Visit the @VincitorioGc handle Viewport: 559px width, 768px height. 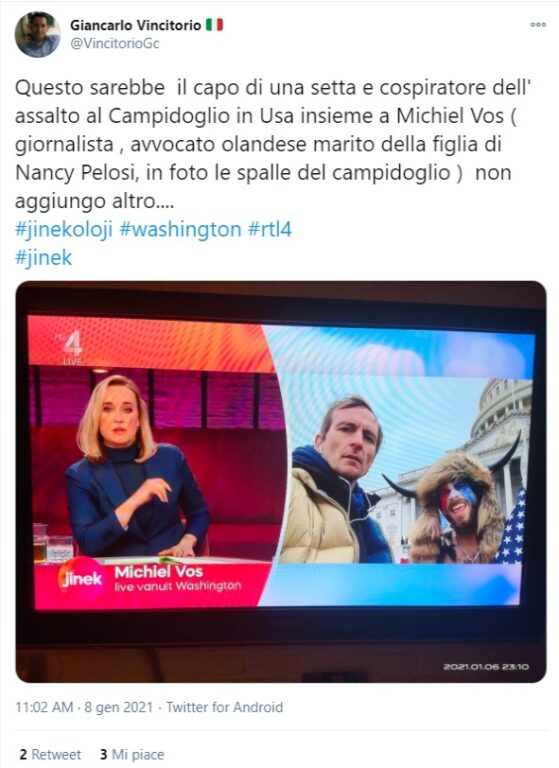click(115, 44)
